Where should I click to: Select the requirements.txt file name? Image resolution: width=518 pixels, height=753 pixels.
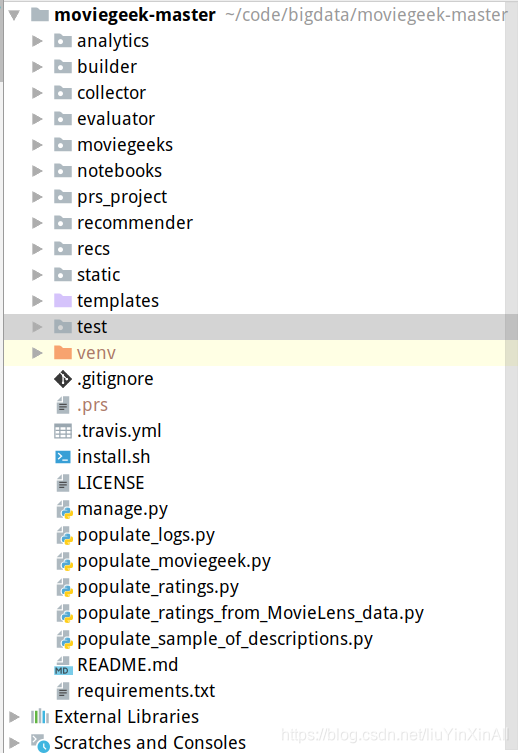(x=146, y=691)
